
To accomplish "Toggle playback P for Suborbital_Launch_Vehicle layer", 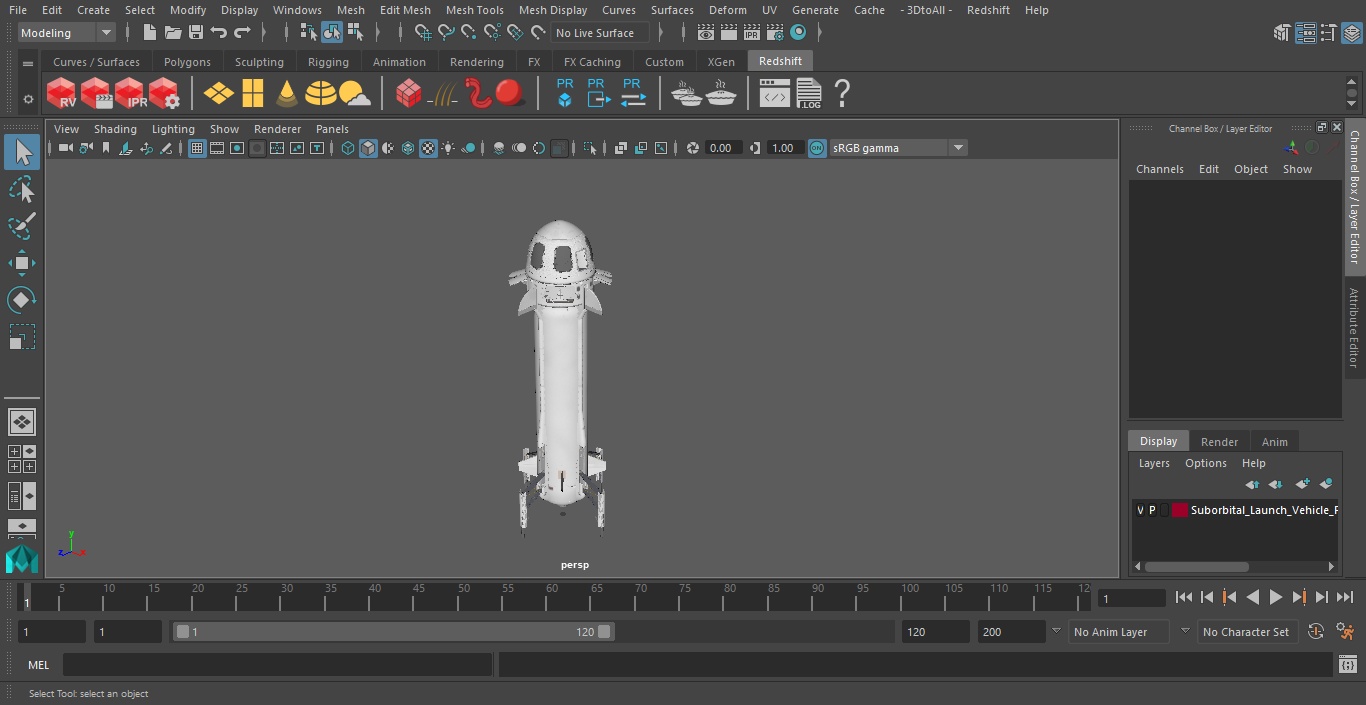I will pos(1152,510).
